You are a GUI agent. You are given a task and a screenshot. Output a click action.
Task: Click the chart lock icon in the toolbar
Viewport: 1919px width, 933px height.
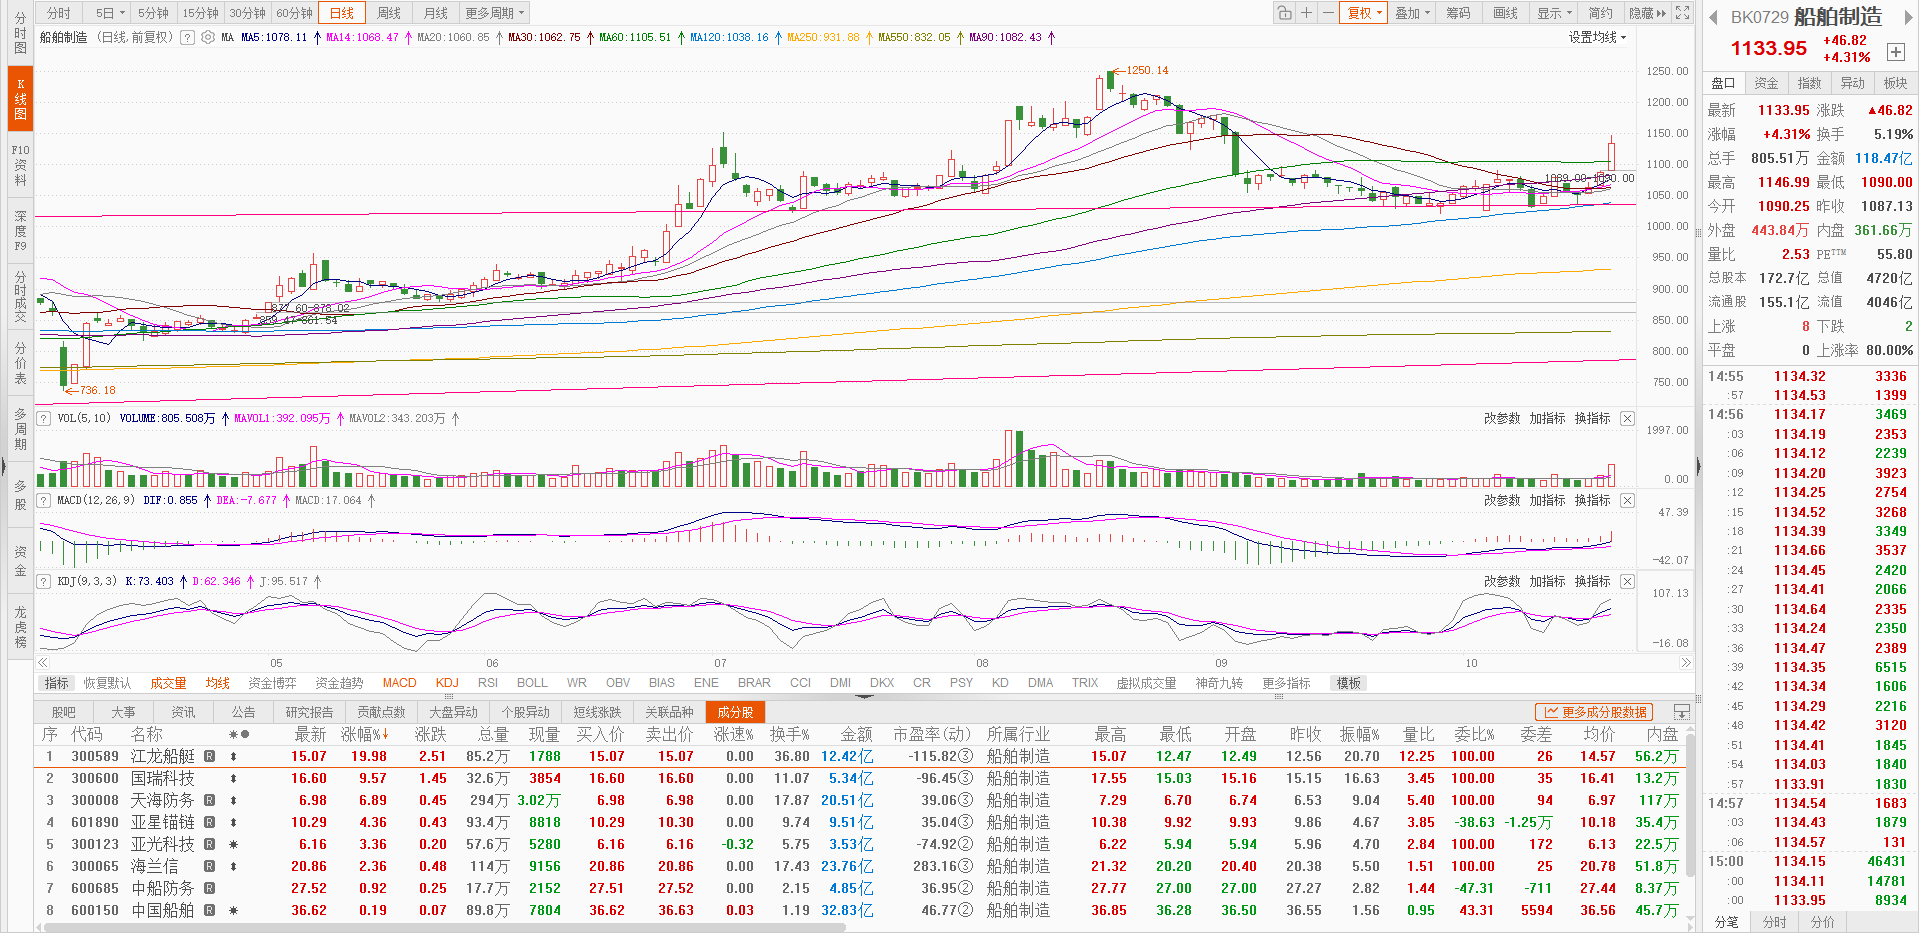[1284, 13]
